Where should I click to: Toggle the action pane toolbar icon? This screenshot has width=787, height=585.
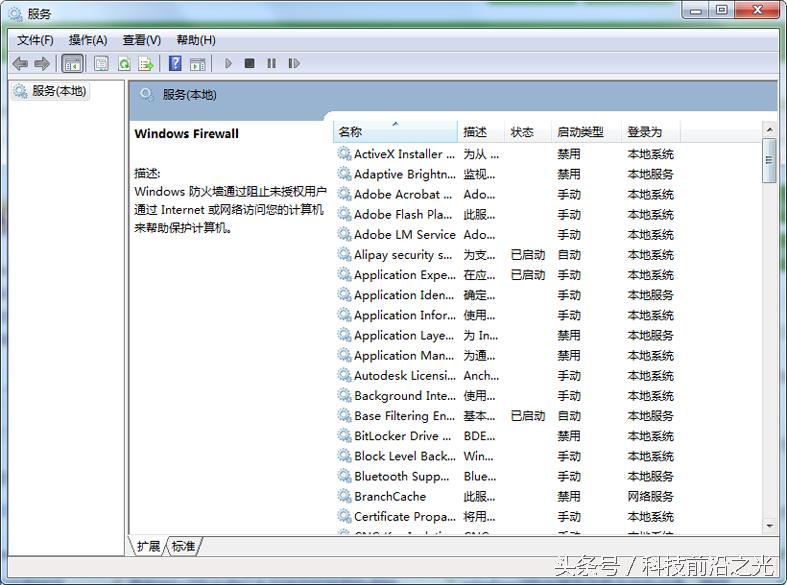coord(197,64)
